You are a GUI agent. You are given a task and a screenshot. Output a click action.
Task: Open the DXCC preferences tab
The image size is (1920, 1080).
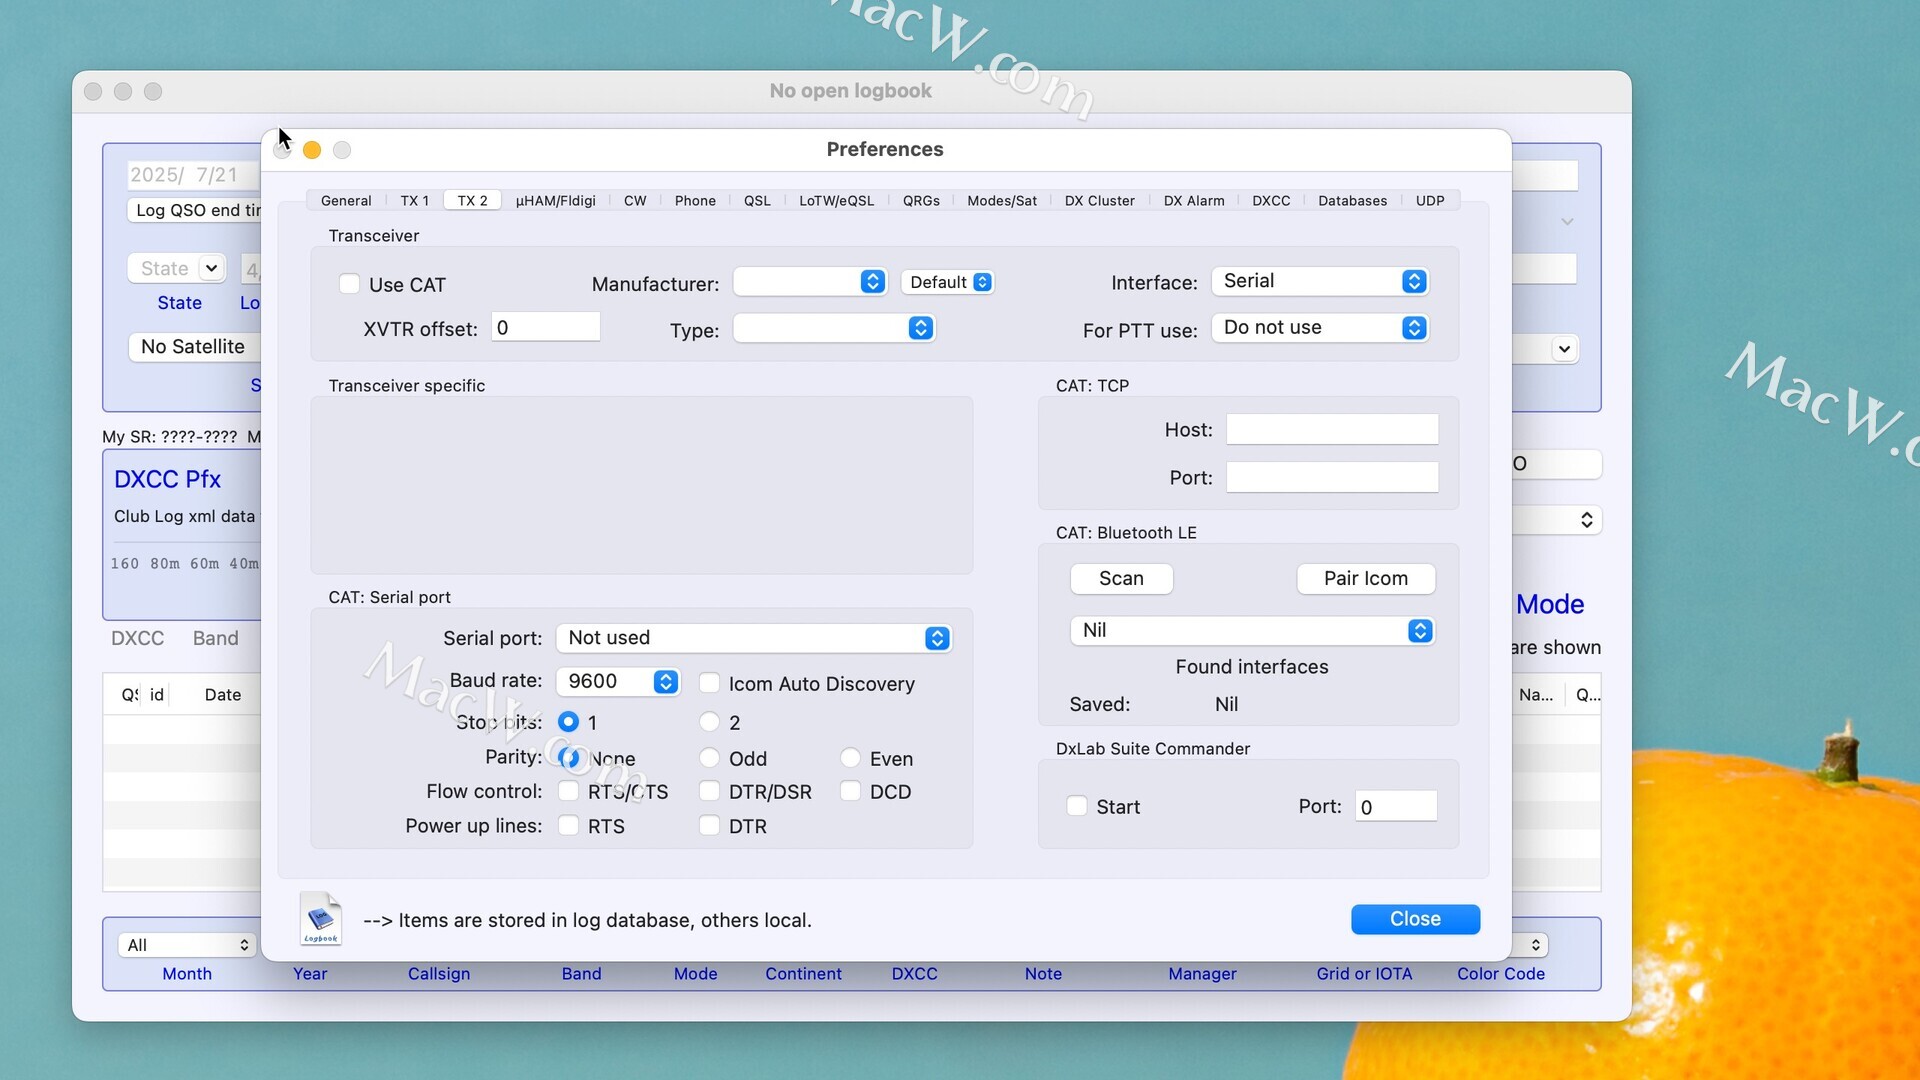coord(1271,201)
